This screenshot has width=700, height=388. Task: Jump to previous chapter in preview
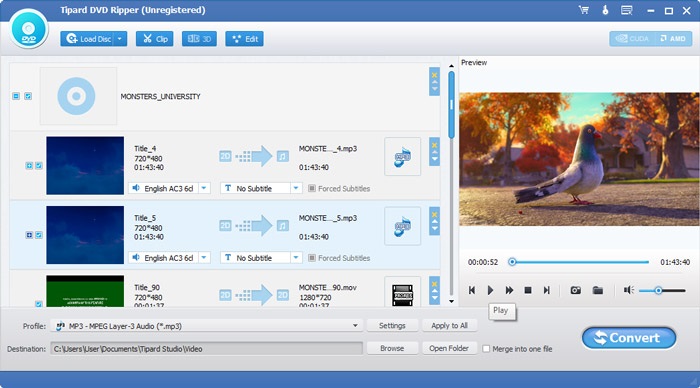[x=472, y=290]
